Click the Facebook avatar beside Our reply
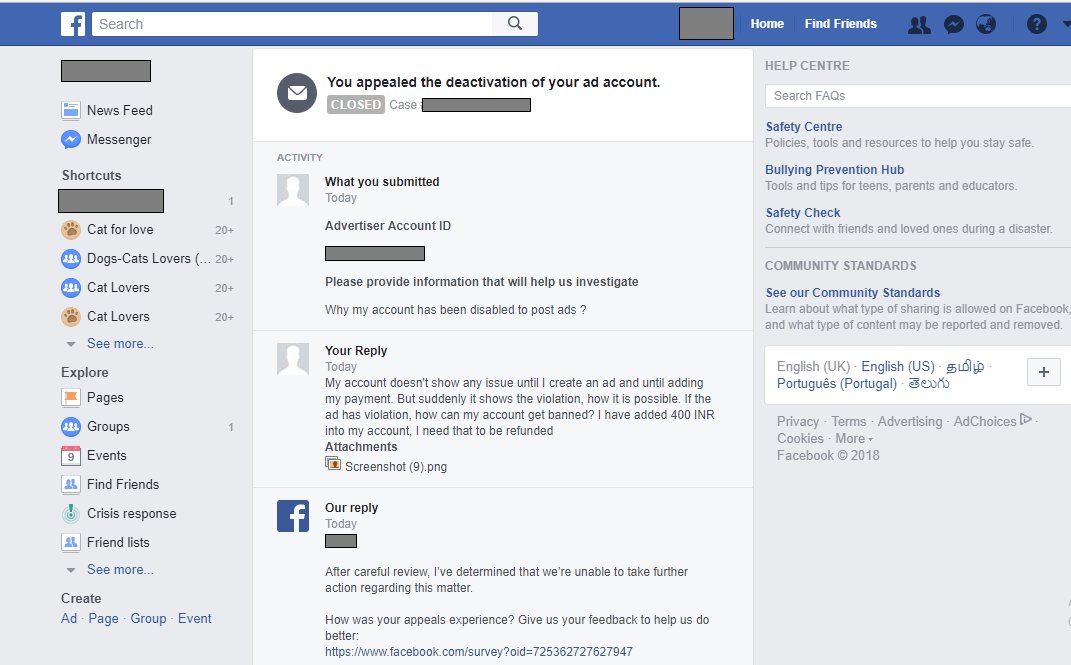1071x665 pixels. [293, 516]
